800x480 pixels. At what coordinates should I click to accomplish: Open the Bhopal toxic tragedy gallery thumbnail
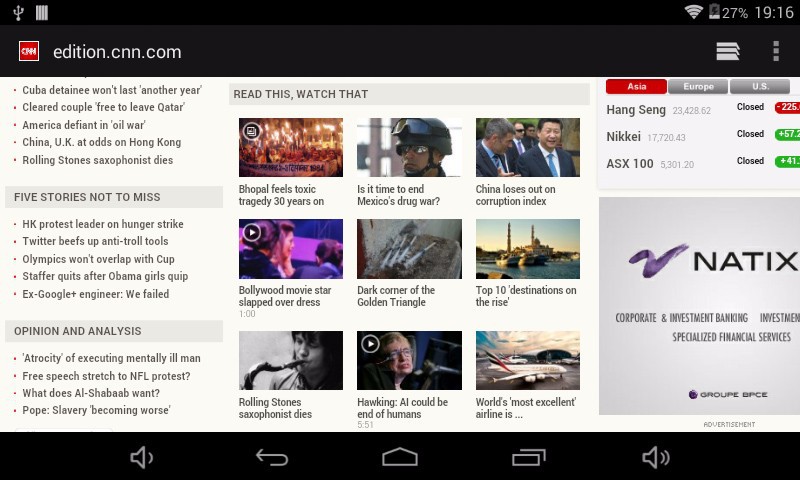click(x=290, y=147)
